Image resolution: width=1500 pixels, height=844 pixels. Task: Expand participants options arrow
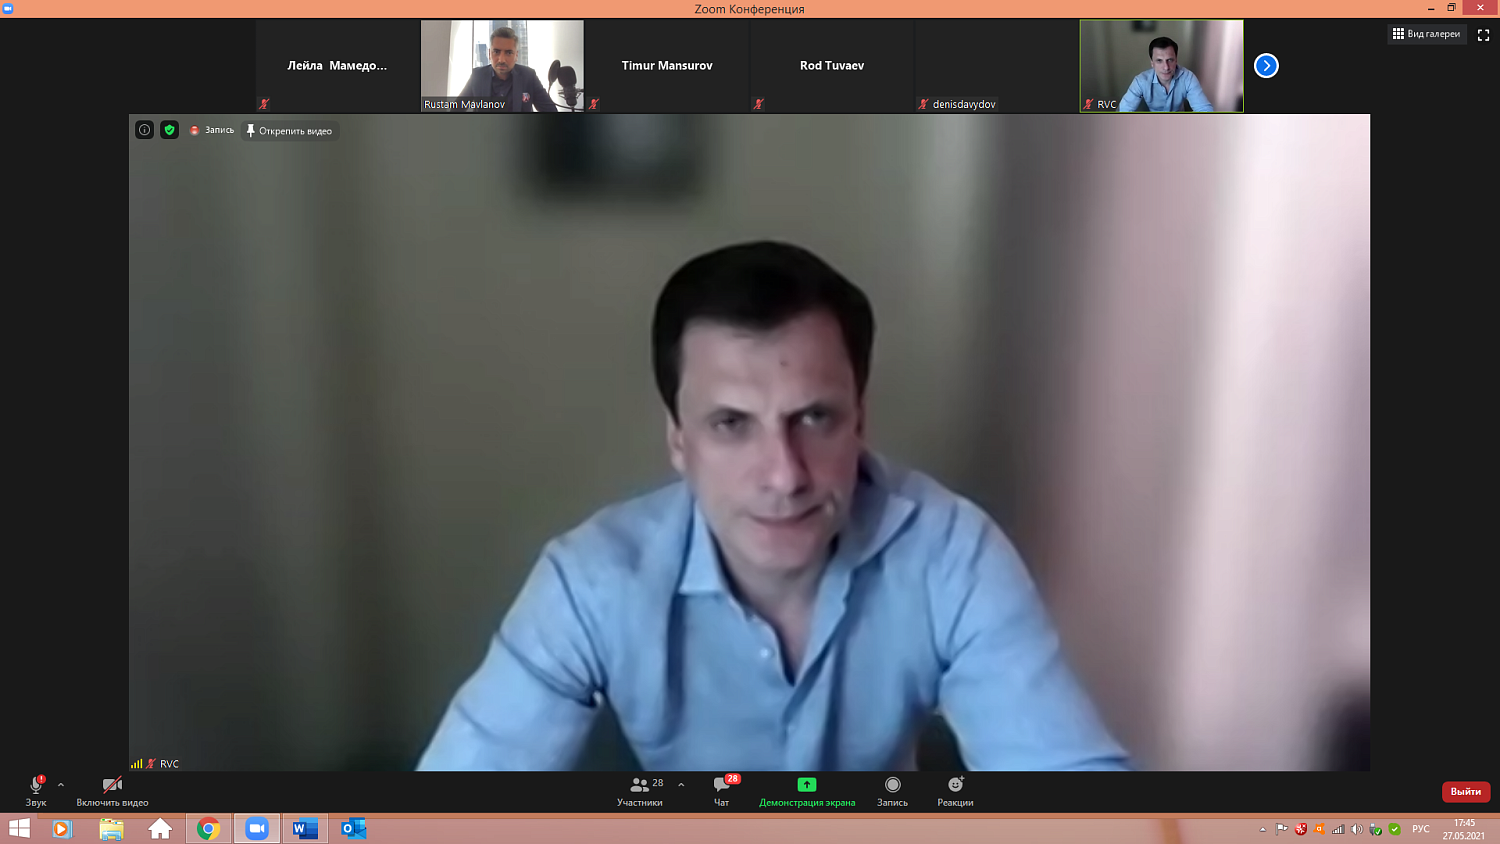(681, 785)
